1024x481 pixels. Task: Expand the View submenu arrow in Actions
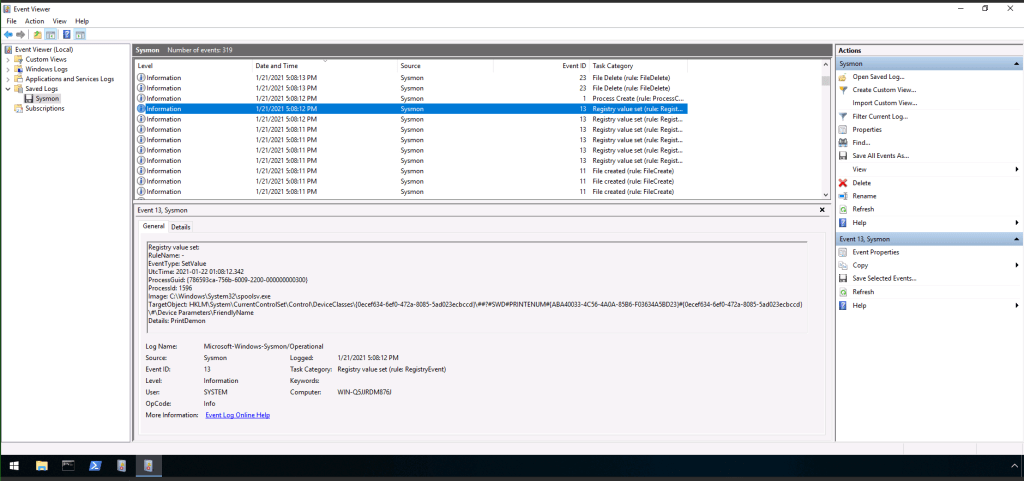point(1016,169)
